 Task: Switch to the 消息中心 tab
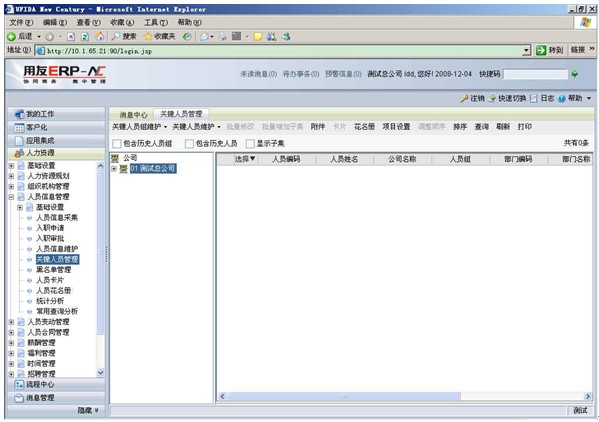point(133,115)
